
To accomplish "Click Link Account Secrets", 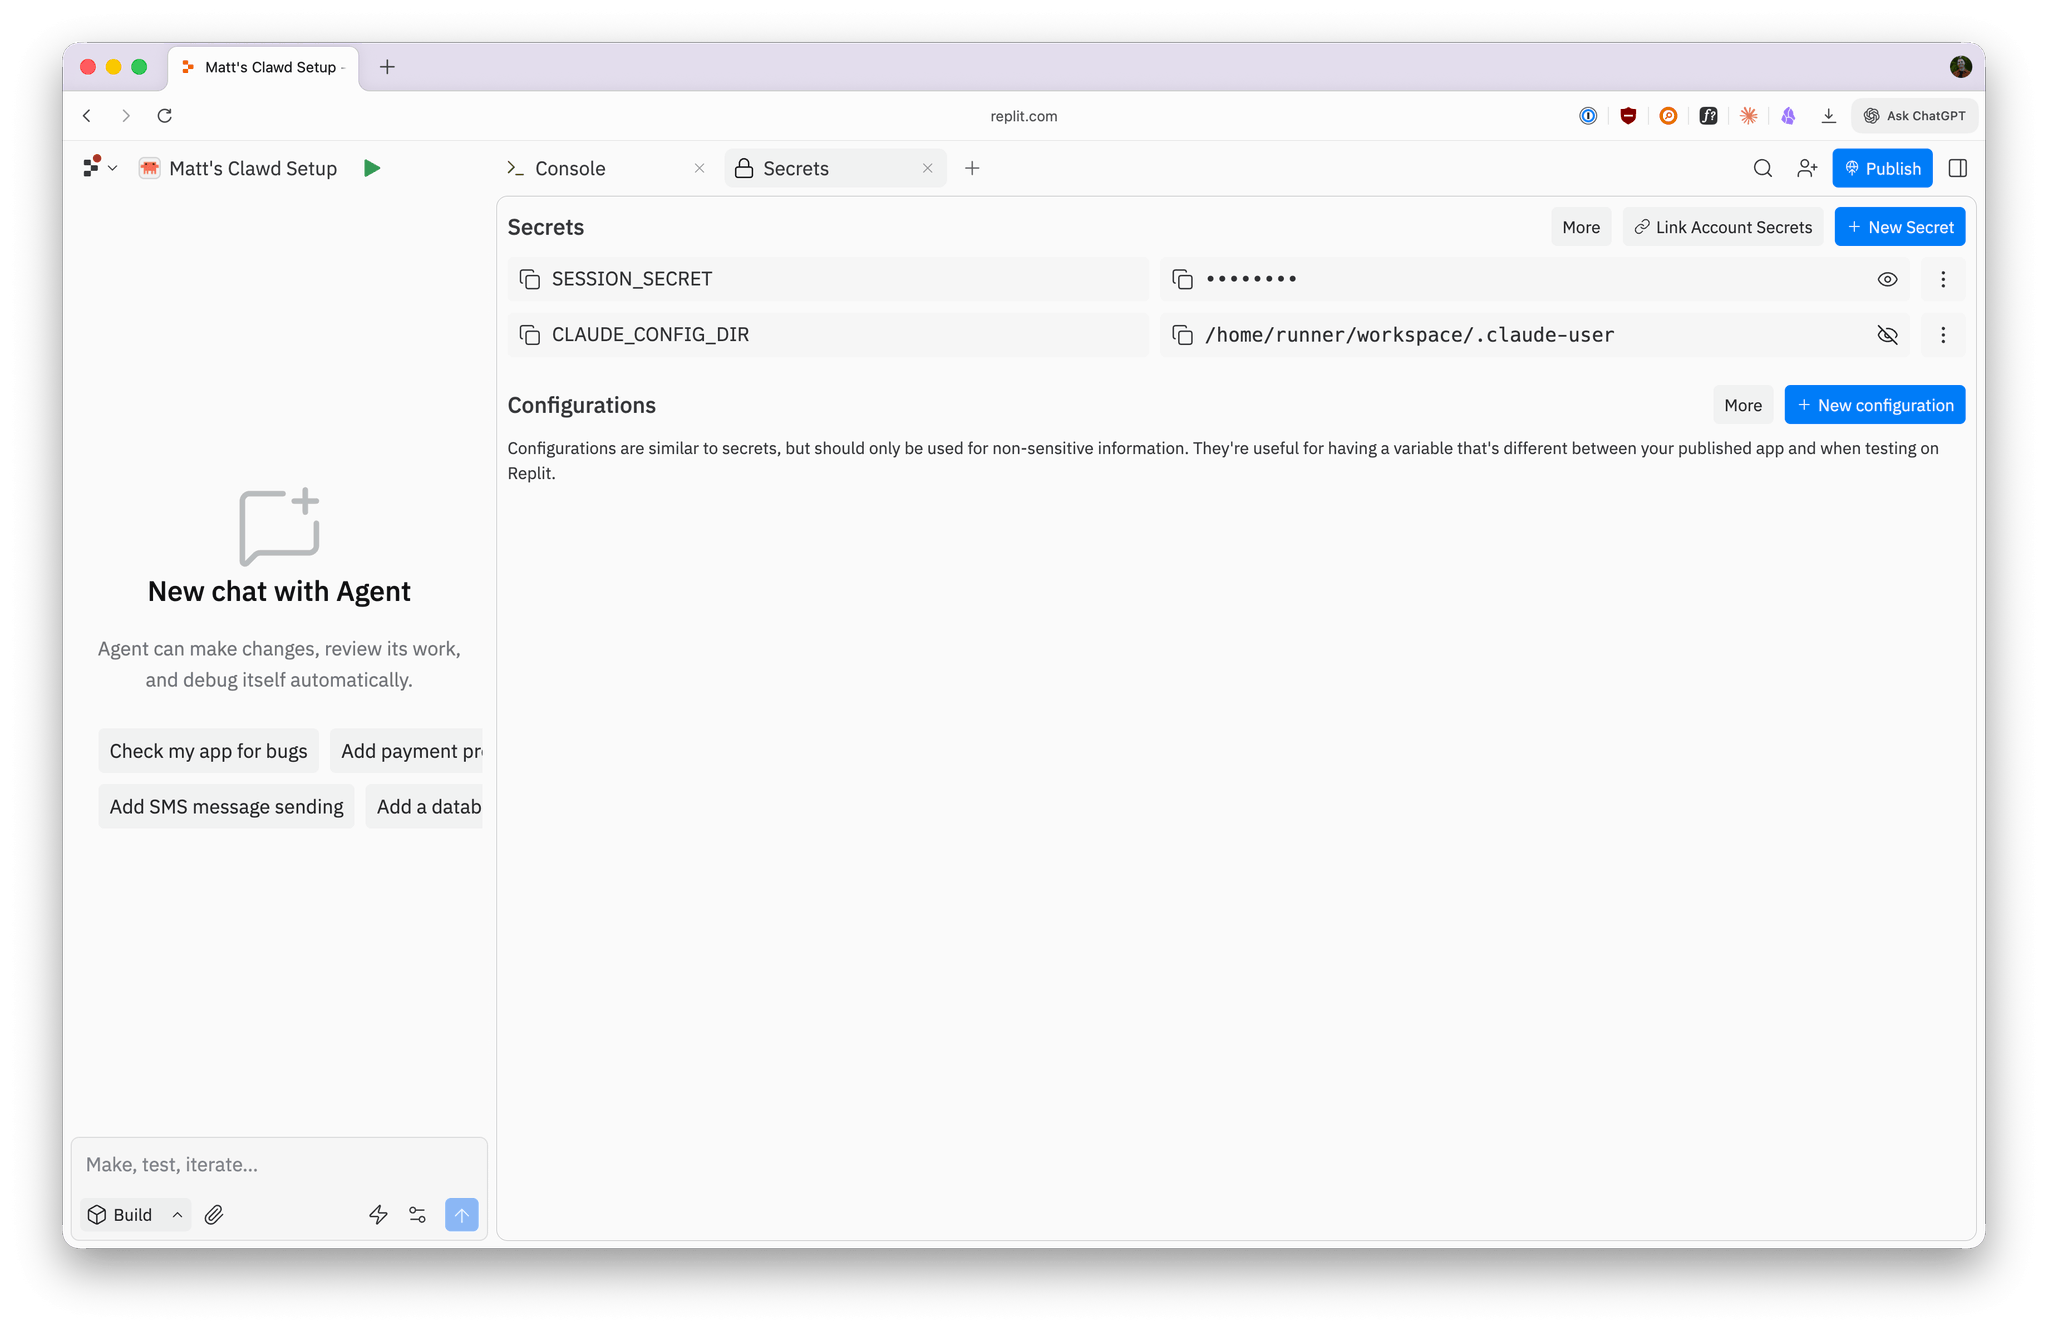I will [1723, 227].
